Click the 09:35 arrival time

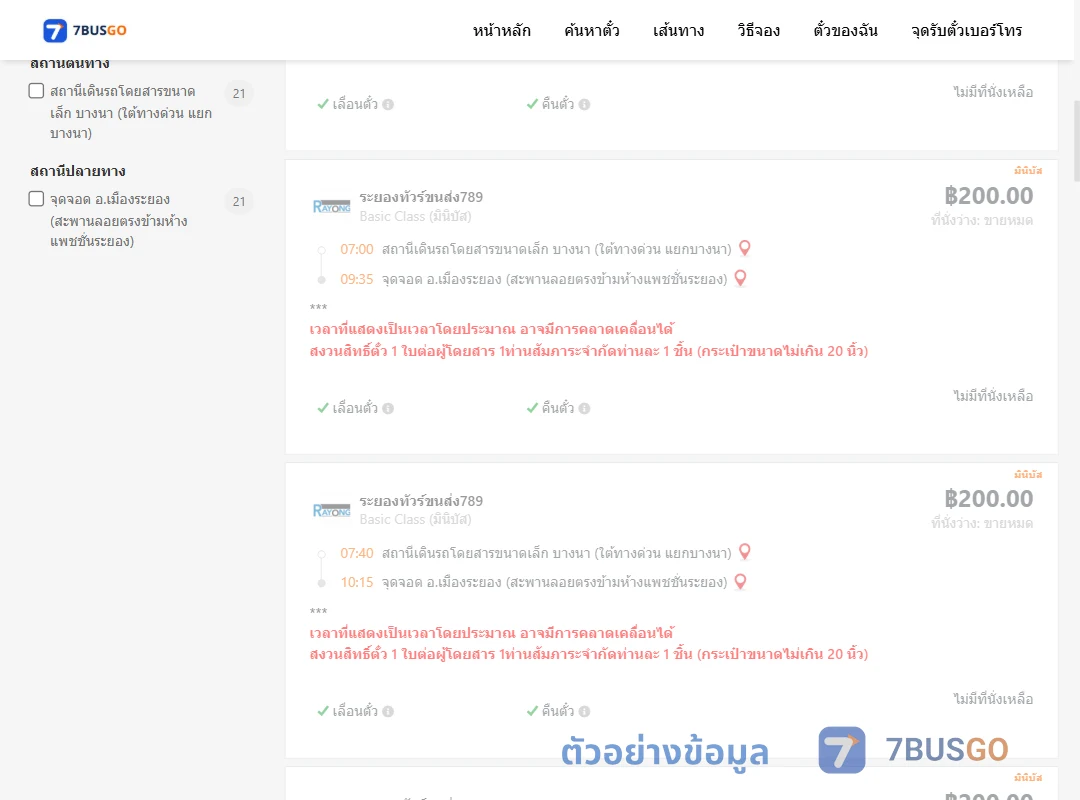pyautogui.click(x=357, y=279)
